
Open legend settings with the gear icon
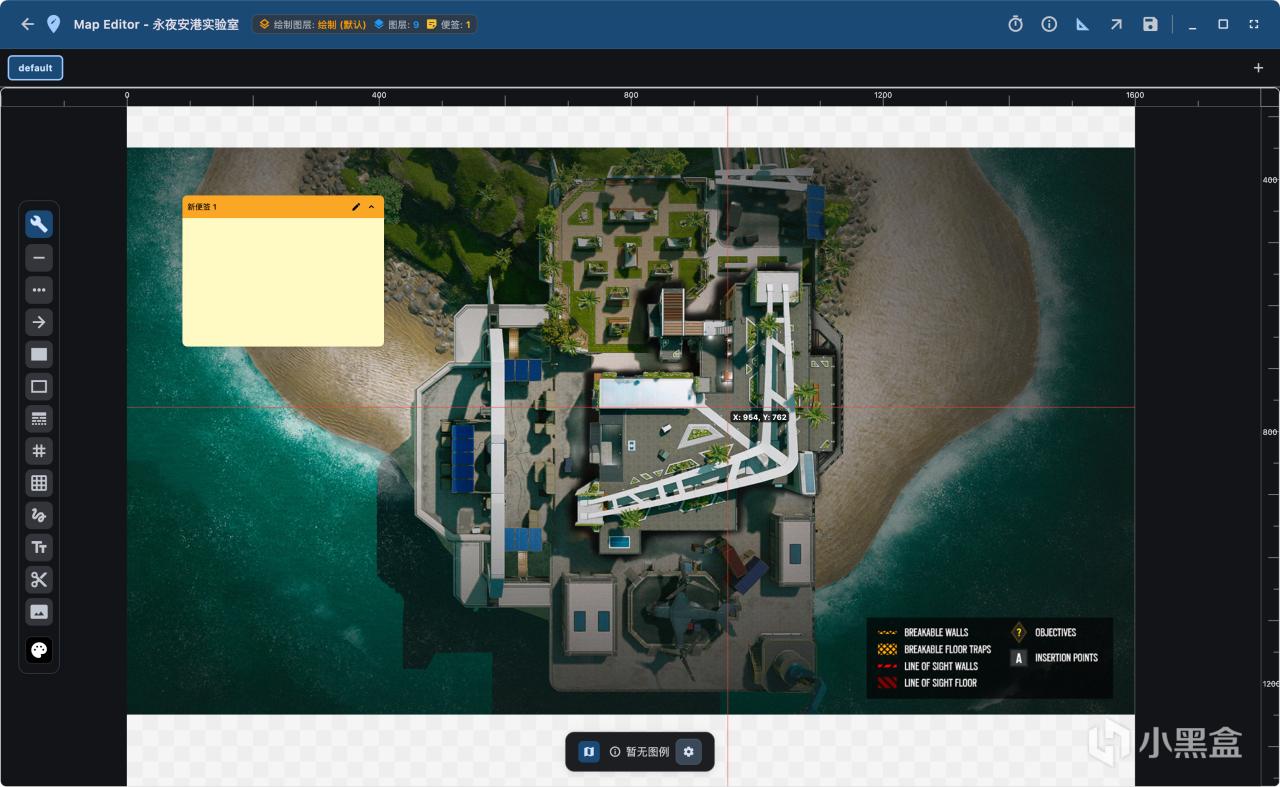[x=688, y=752]
